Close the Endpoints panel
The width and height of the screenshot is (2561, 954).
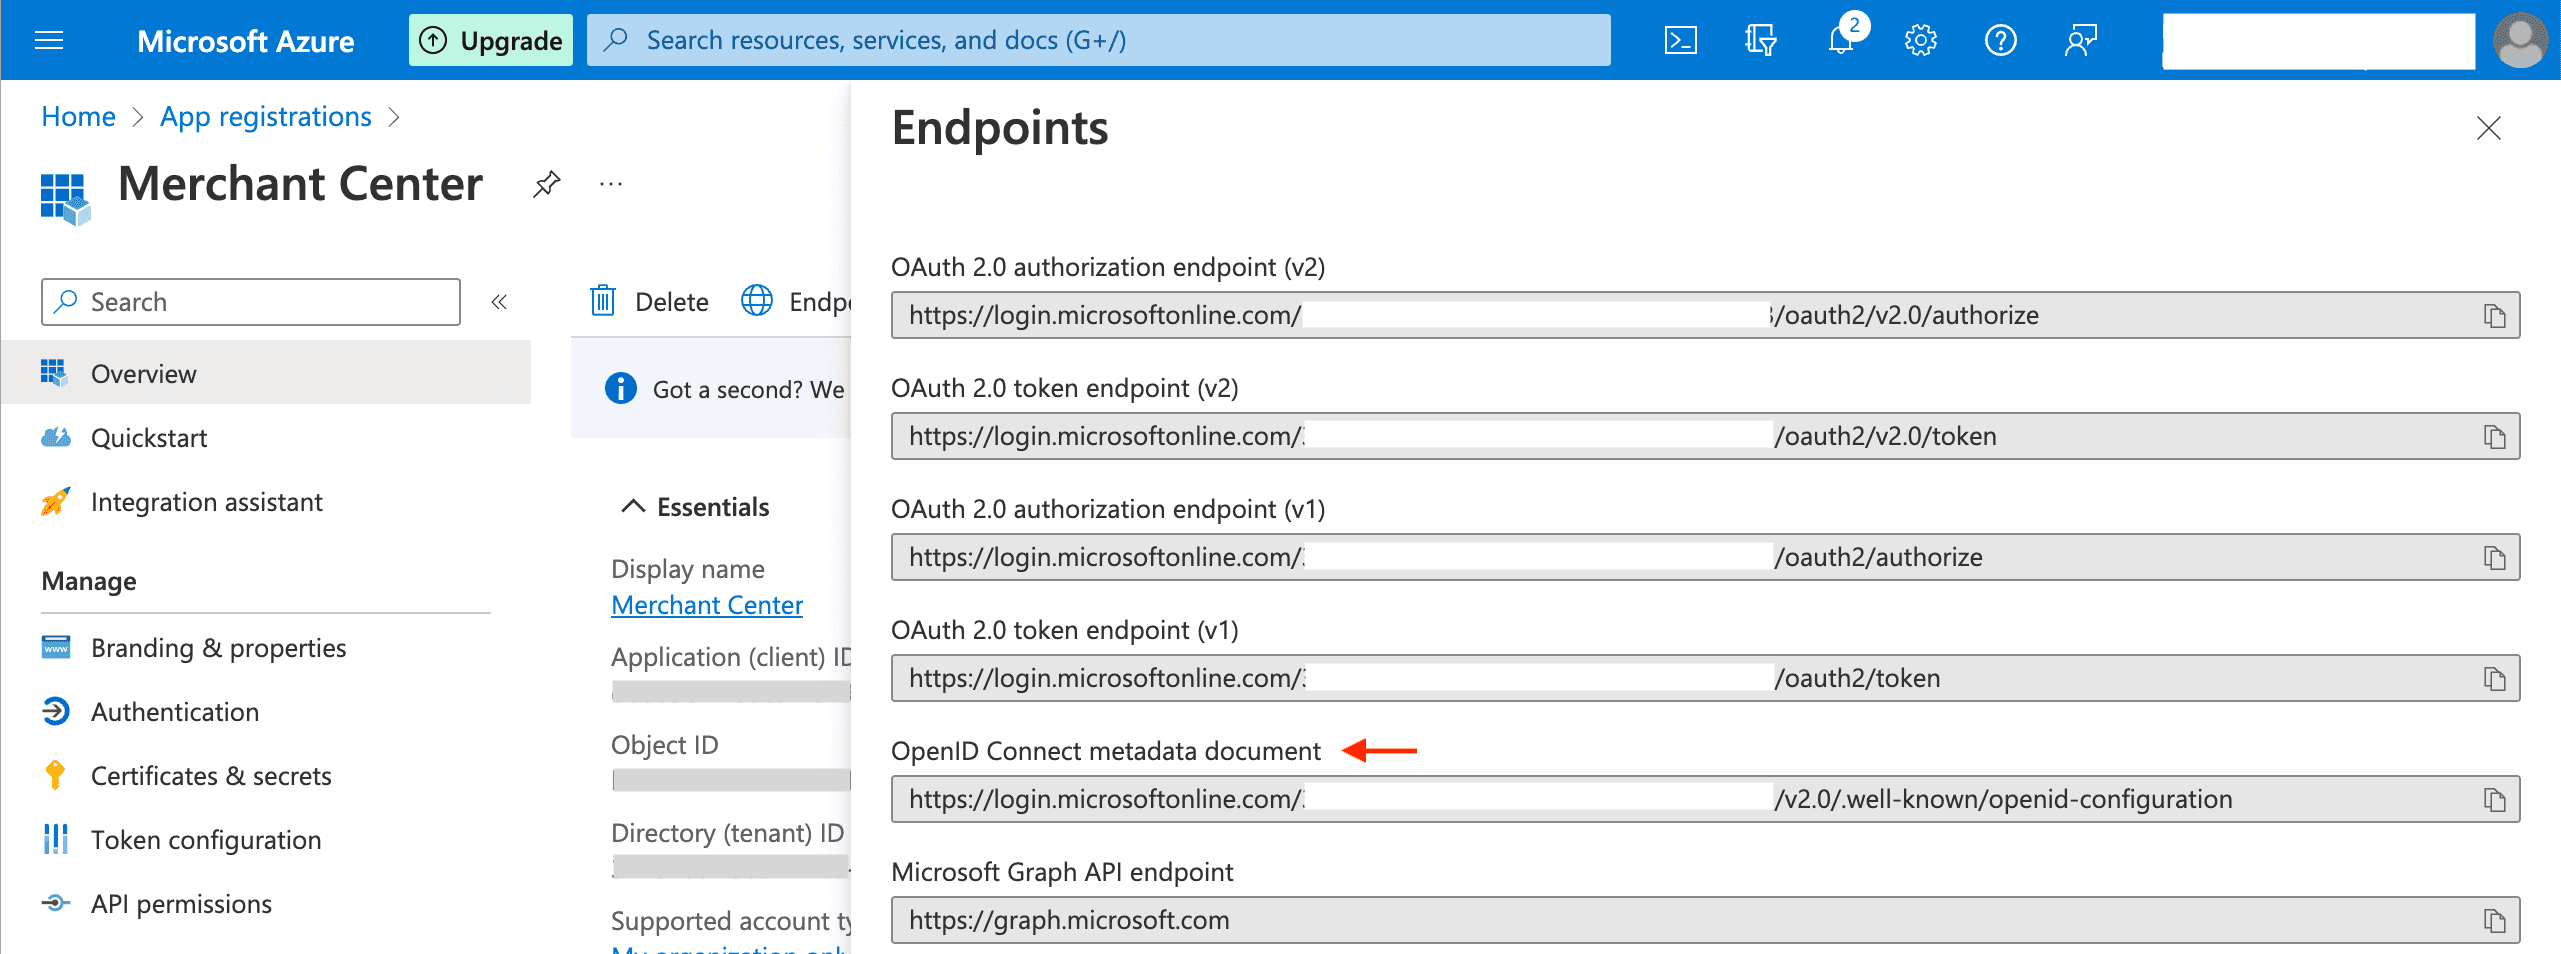click(2488, 128)
